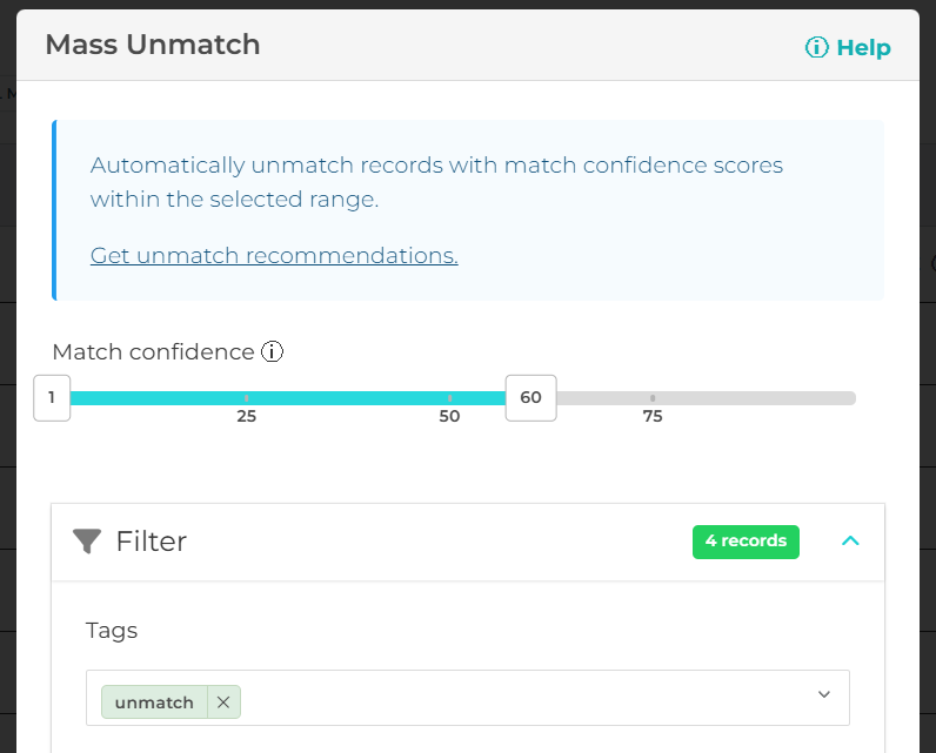Click the Get unmatch recommendations link
This screenshot has height=753, width=936.
(x=274, y=256)
